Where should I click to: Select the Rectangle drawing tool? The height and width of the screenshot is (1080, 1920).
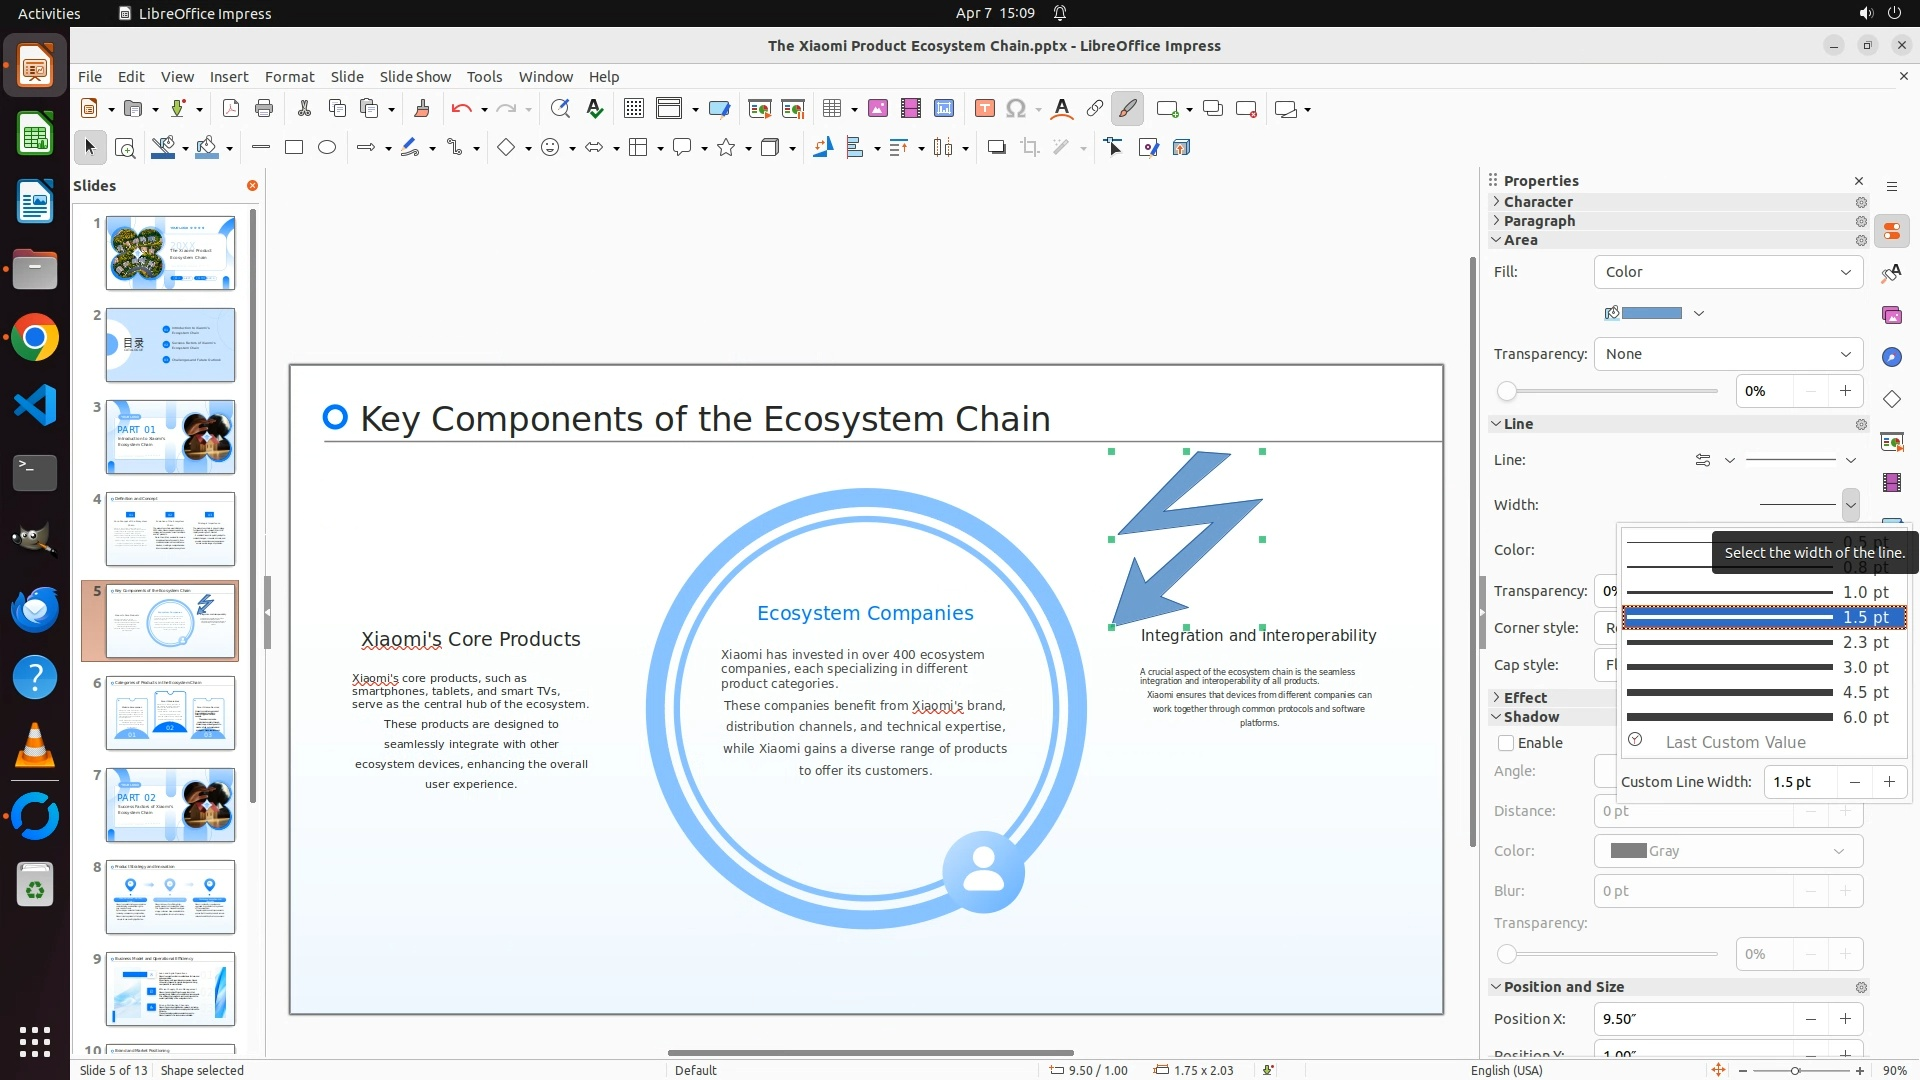coord(294,148)
